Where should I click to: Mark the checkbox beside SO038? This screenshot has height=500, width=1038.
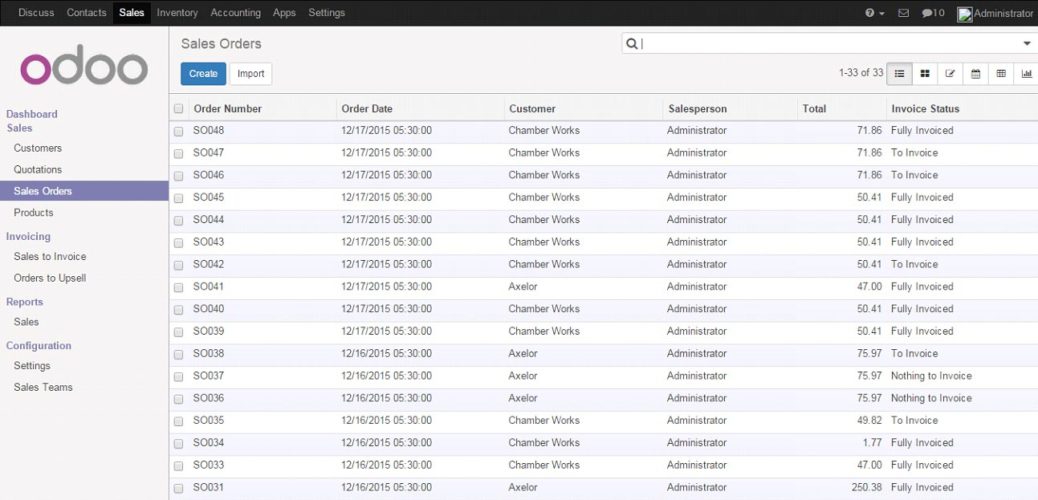[178, 354]
